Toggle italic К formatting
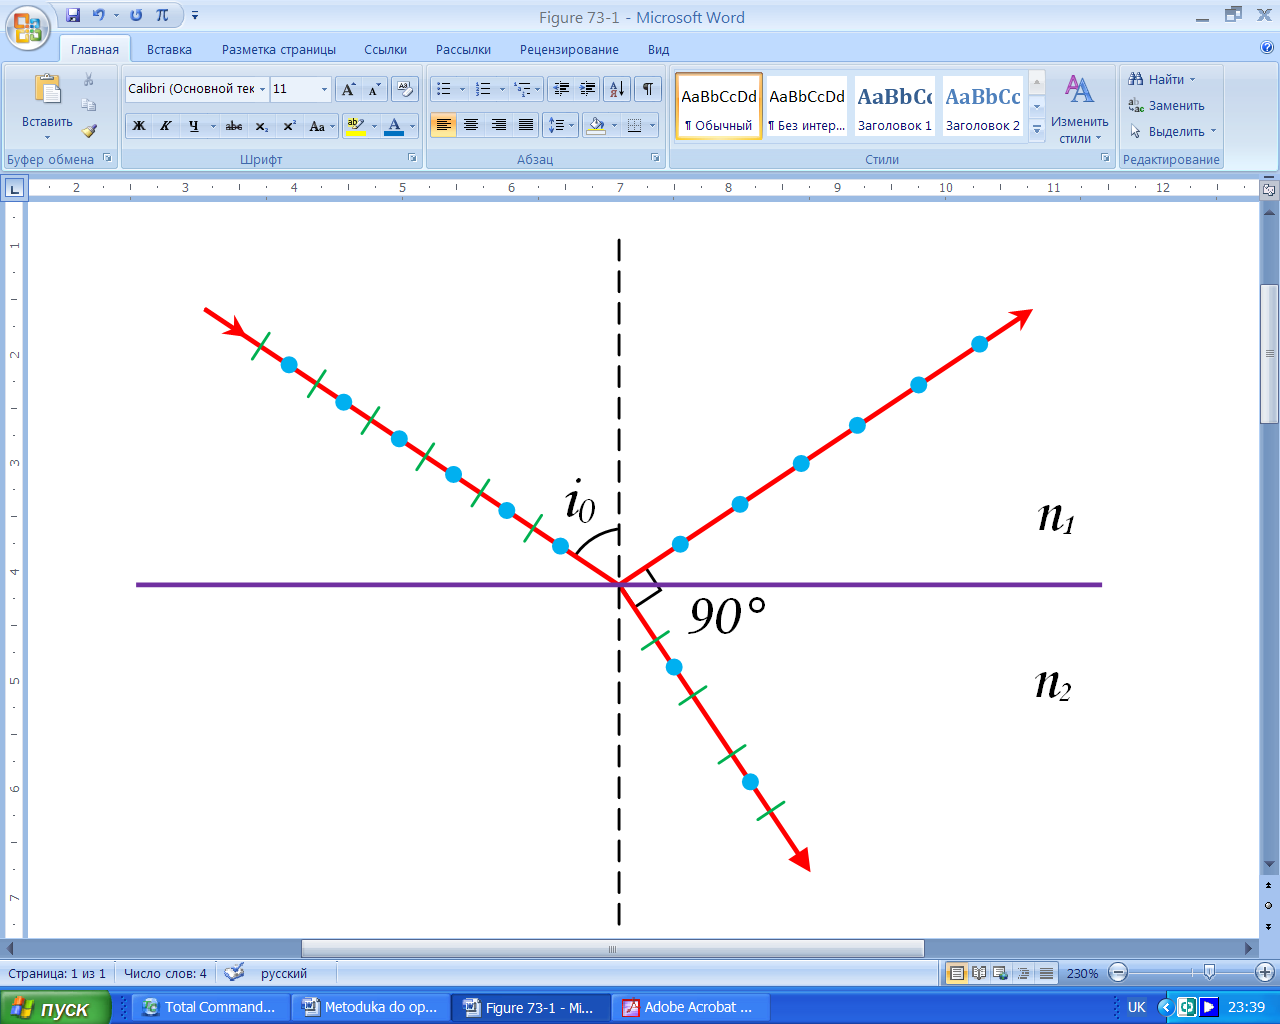Image resolution: width=1280 pixels, height=1024 pixels. [166, 126]
